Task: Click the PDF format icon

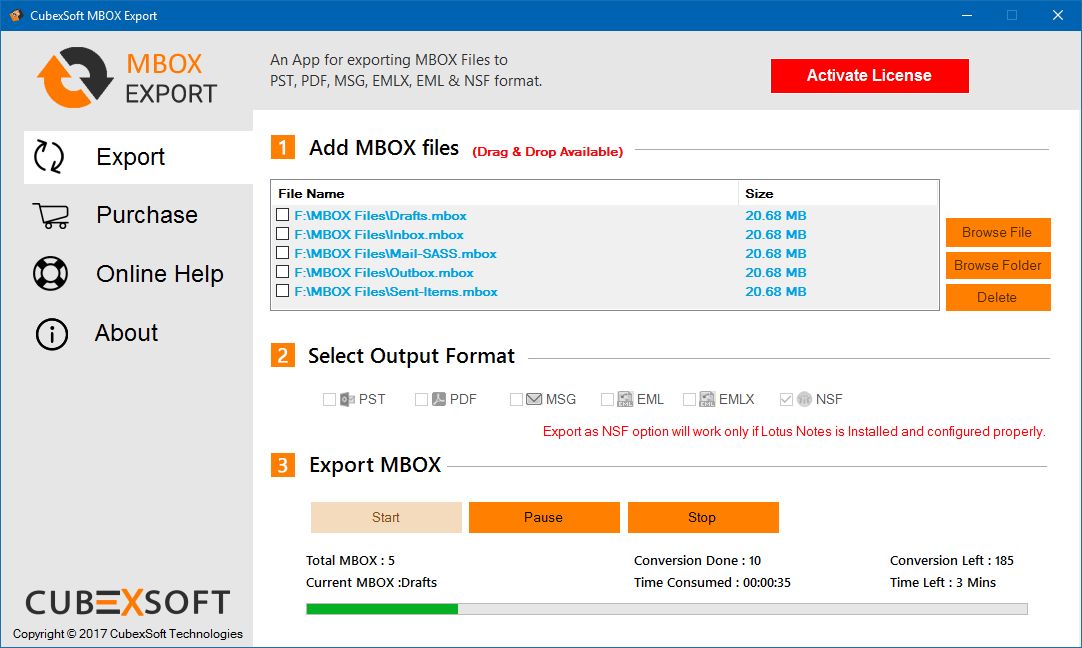Action: 439,399
